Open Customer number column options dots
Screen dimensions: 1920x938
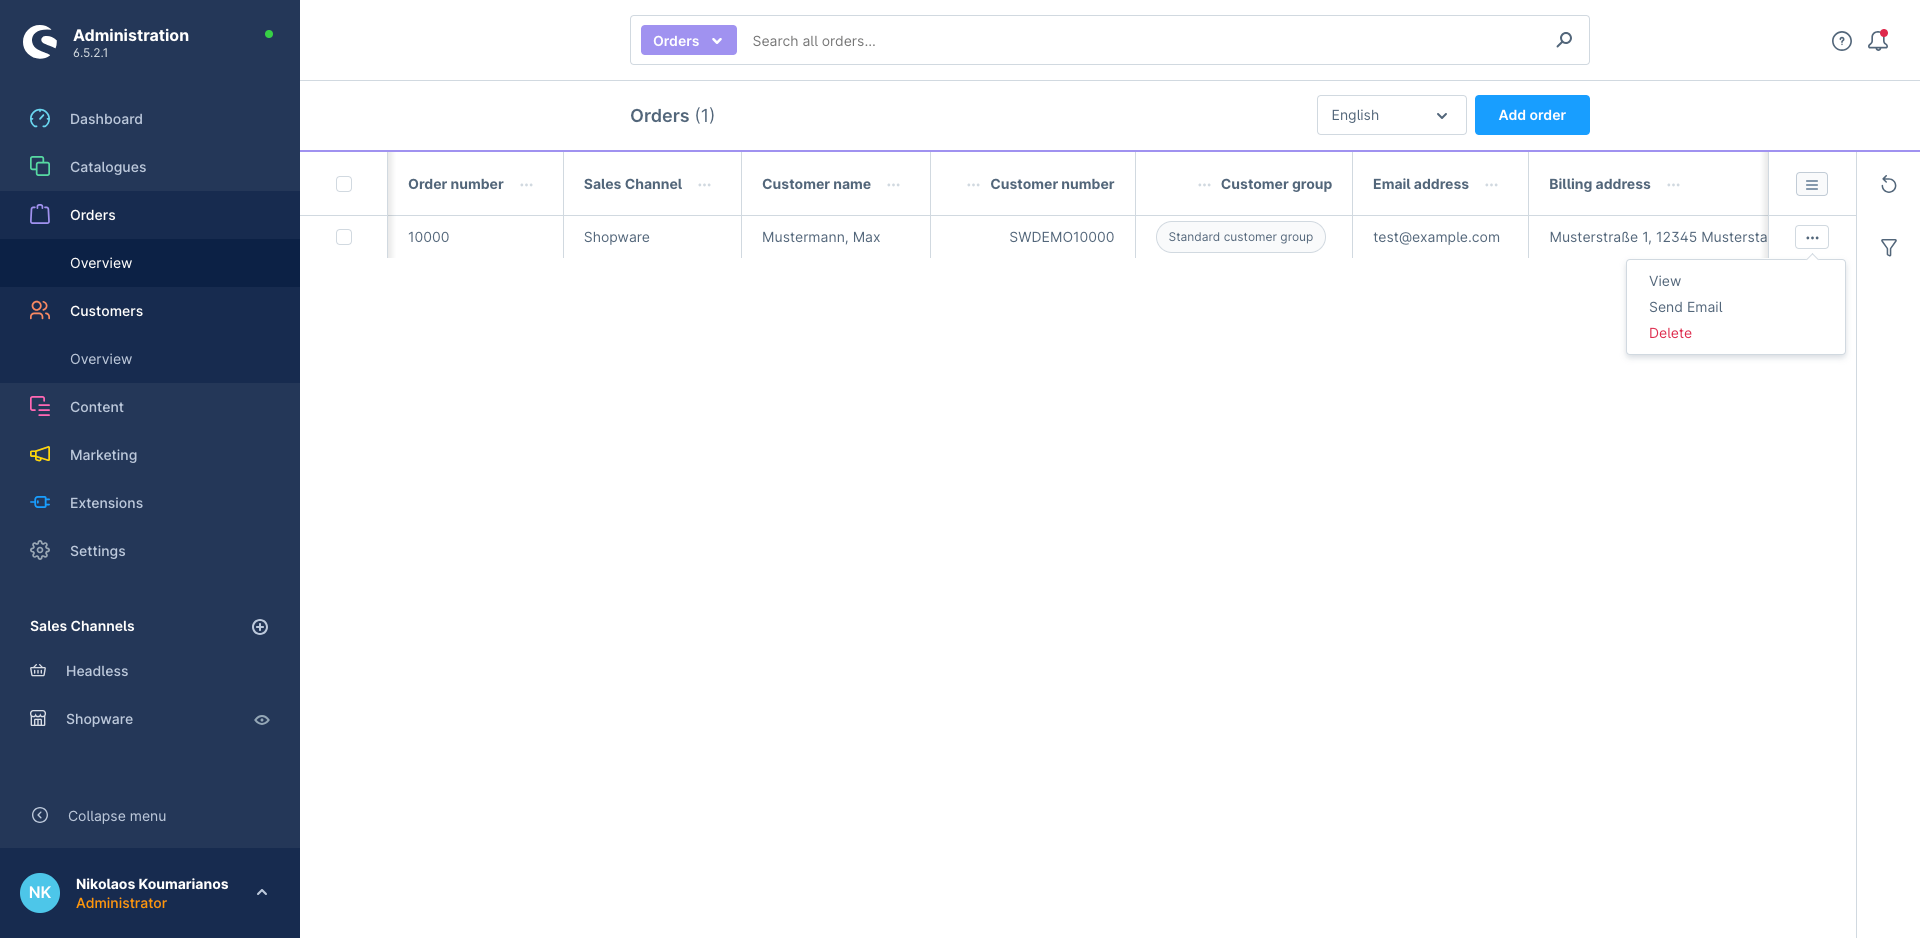[x=973, y=185]
